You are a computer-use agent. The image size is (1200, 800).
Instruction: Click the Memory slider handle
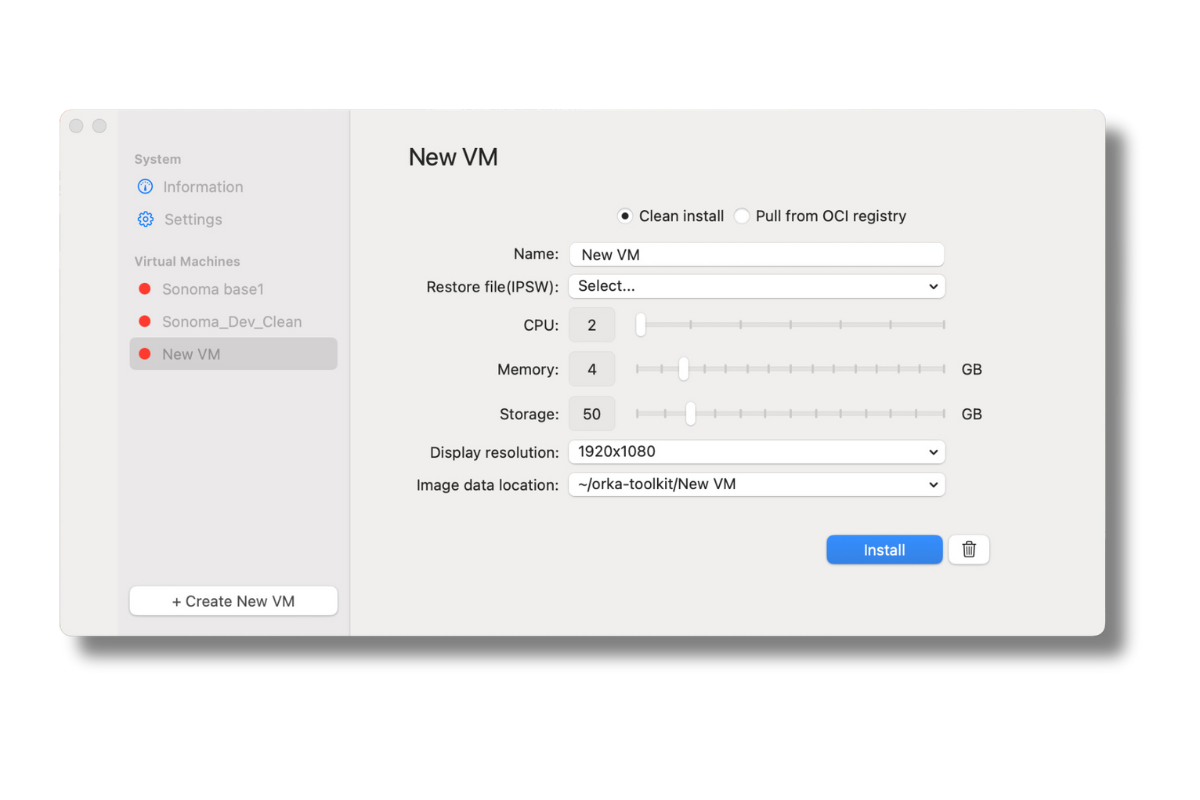pyautogui.click(x=683, y=369)
